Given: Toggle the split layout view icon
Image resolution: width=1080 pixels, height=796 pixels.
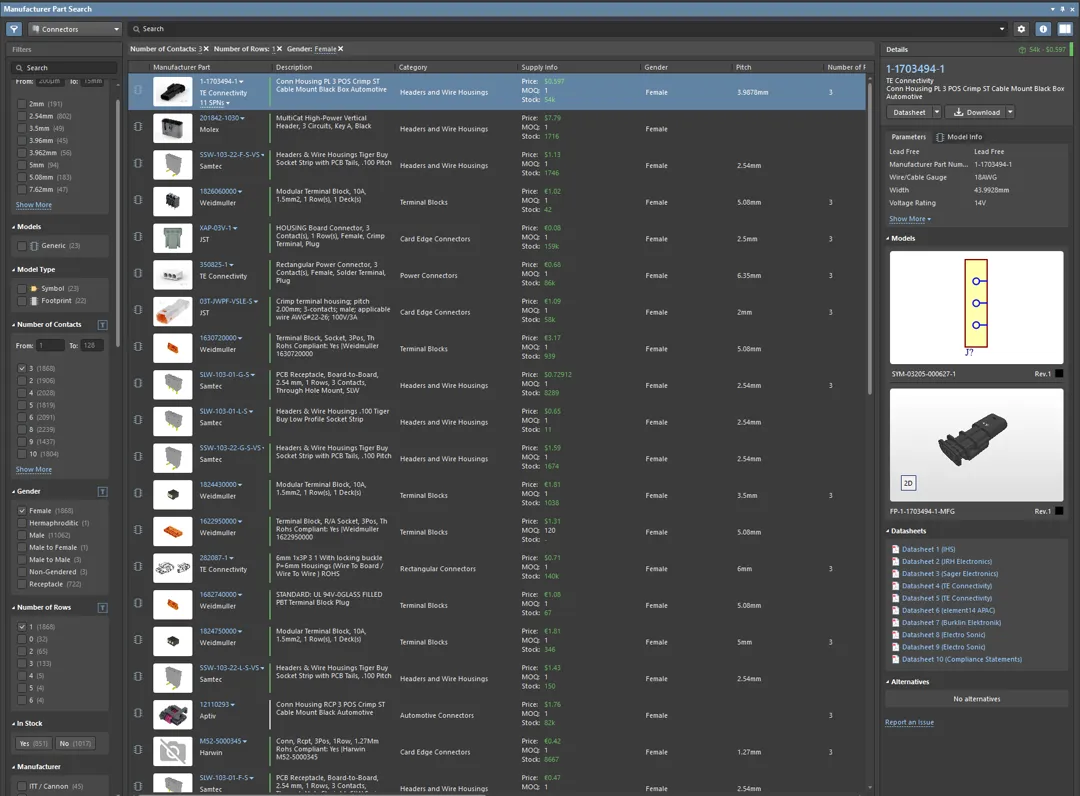Looking at the screenshot, I should (x=1066, y=29).
